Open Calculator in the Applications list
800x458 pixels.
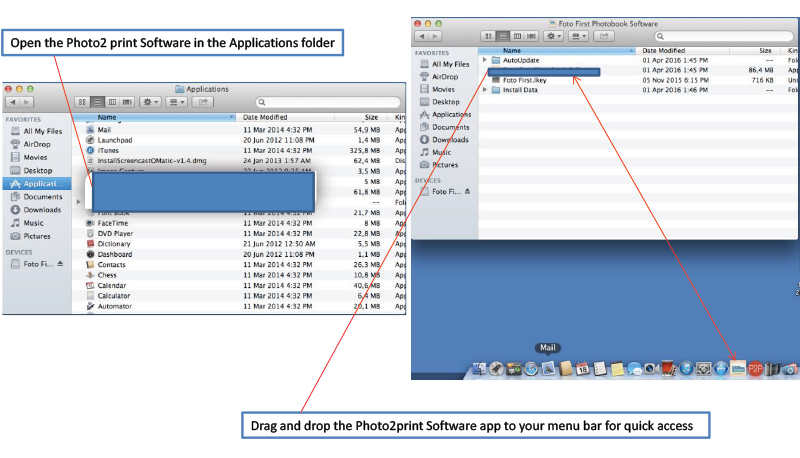coord(113,296)
